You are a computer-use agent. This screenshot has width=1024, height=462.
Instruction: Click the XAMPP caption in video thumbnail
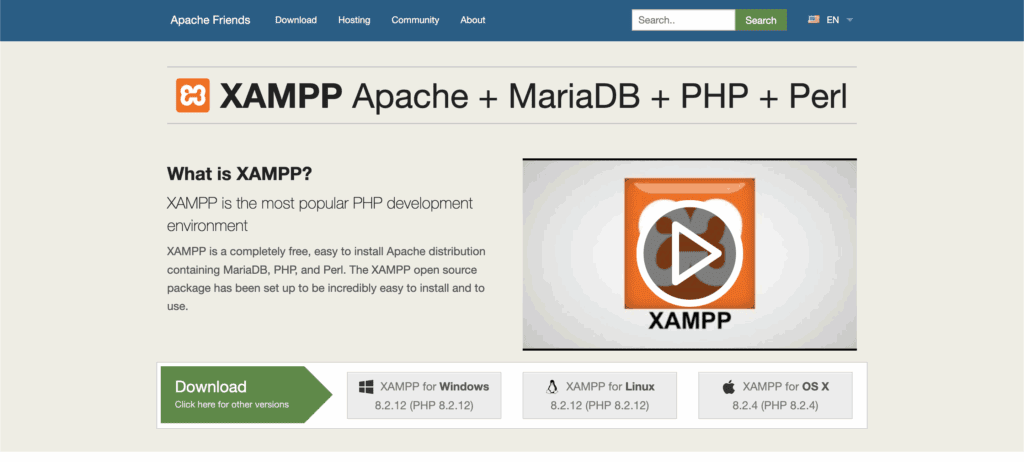pos(690,321)
